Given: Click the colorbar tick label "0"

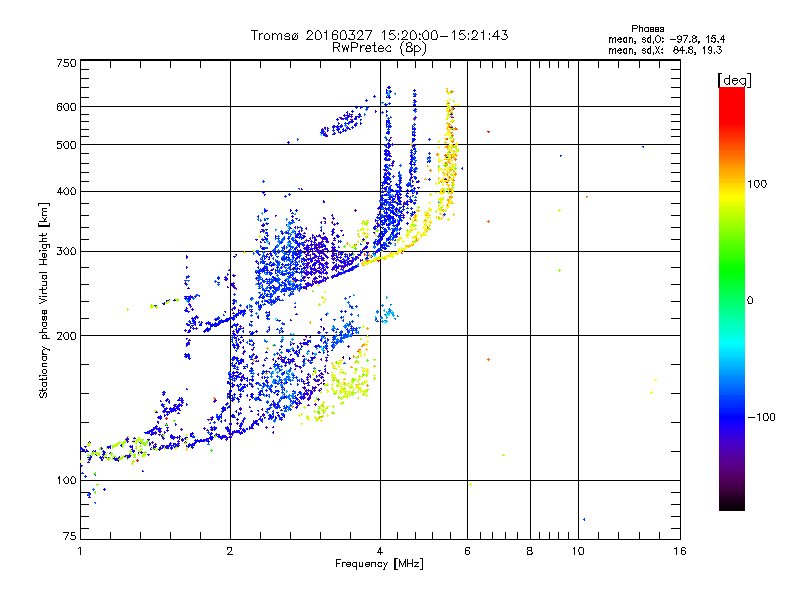Looking at the screenshot, I should (750, 300).
